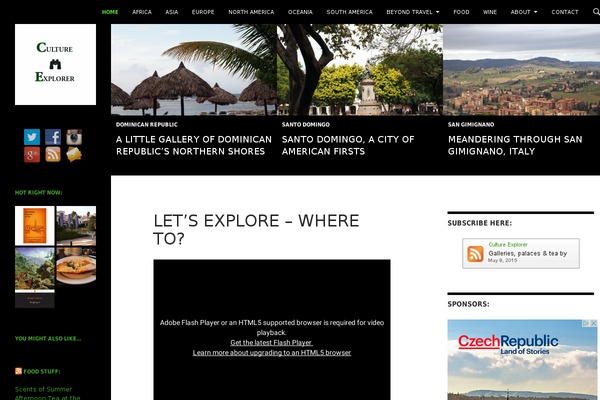Image resolution: width=600 pixels, height=400 pixels.
Task: Open the food plate thumbnail
Action: (x=76, y=266)
